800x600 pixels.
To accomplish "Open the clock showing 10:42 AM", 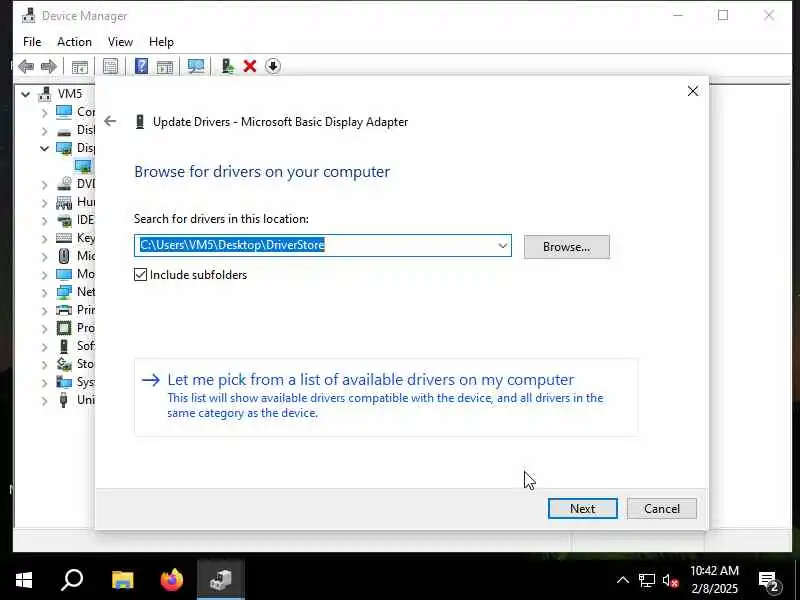I will (x=714, y=580).
